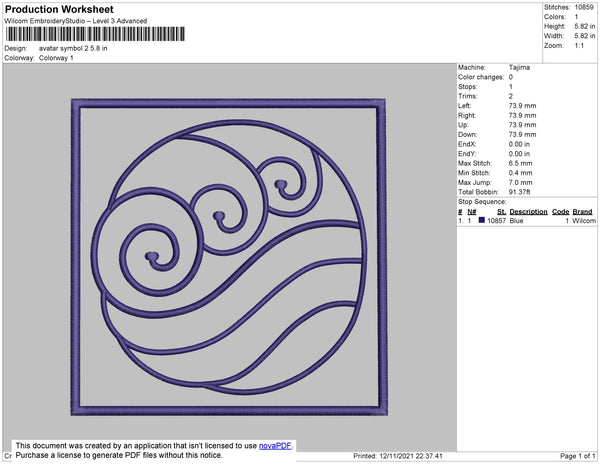Select the Right value 73.9 mm
Viewport: 600px width, 464px height.
pyautogui.click(x=522, y=116)
